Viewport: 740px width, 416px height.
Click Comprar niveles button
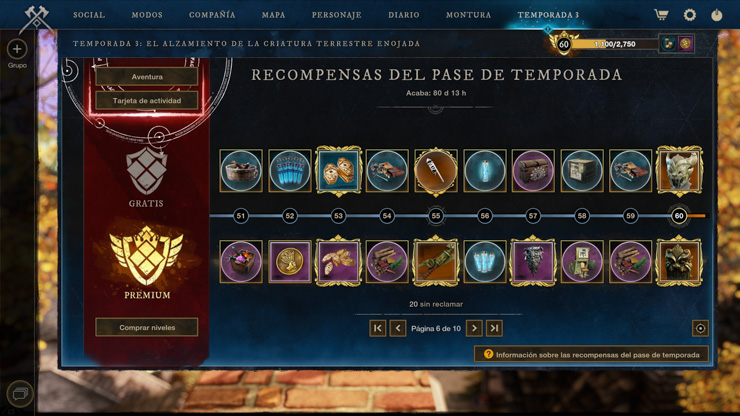pos(147,327)
